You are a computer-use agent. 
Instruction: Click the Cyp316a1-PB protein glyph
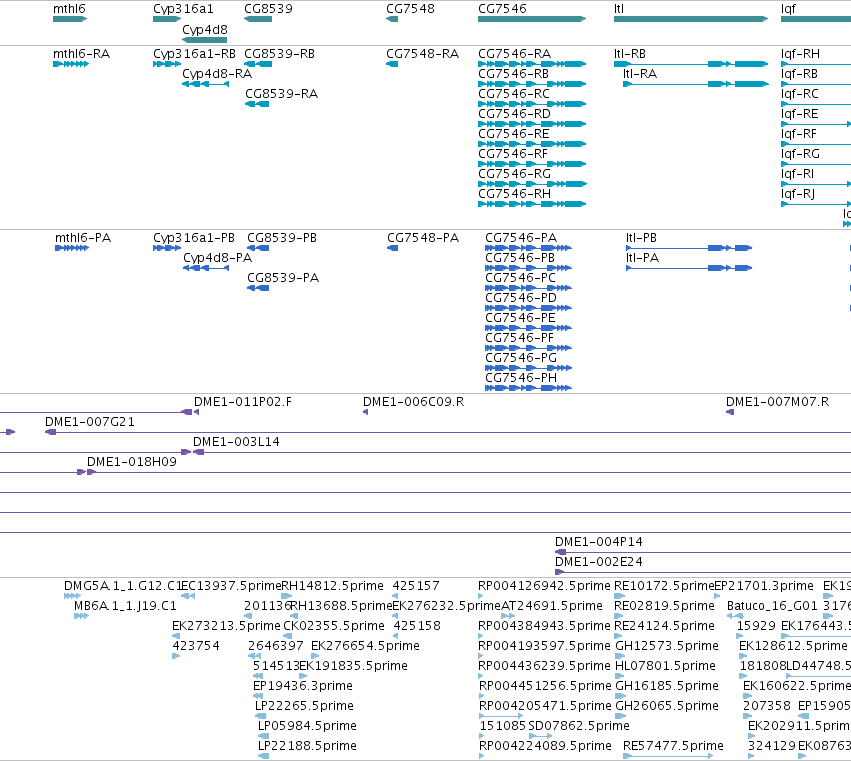tap(167, 248)
